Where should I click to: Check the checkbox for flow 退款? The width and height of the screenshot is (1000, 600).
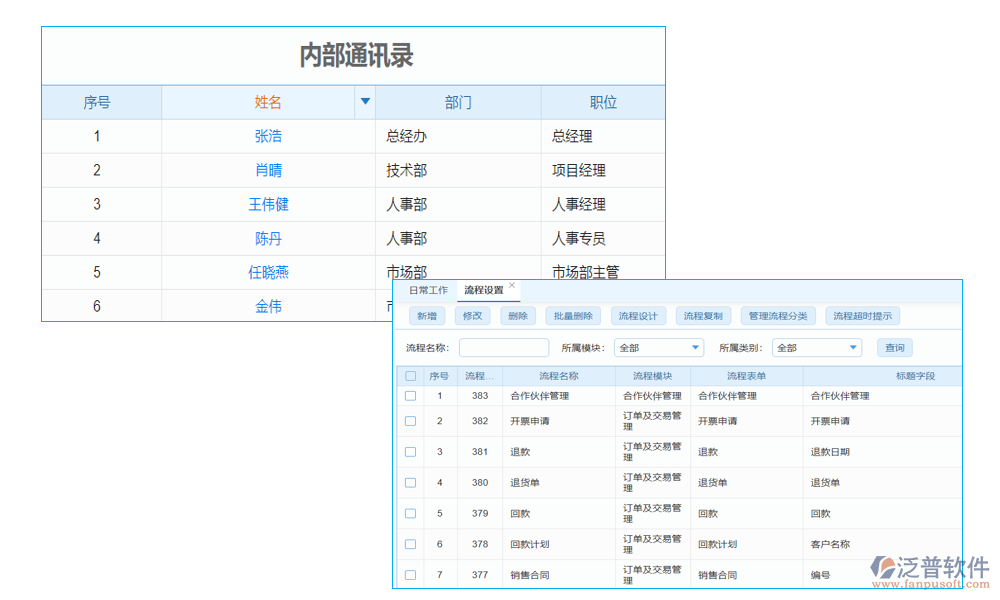click(410, 451)
